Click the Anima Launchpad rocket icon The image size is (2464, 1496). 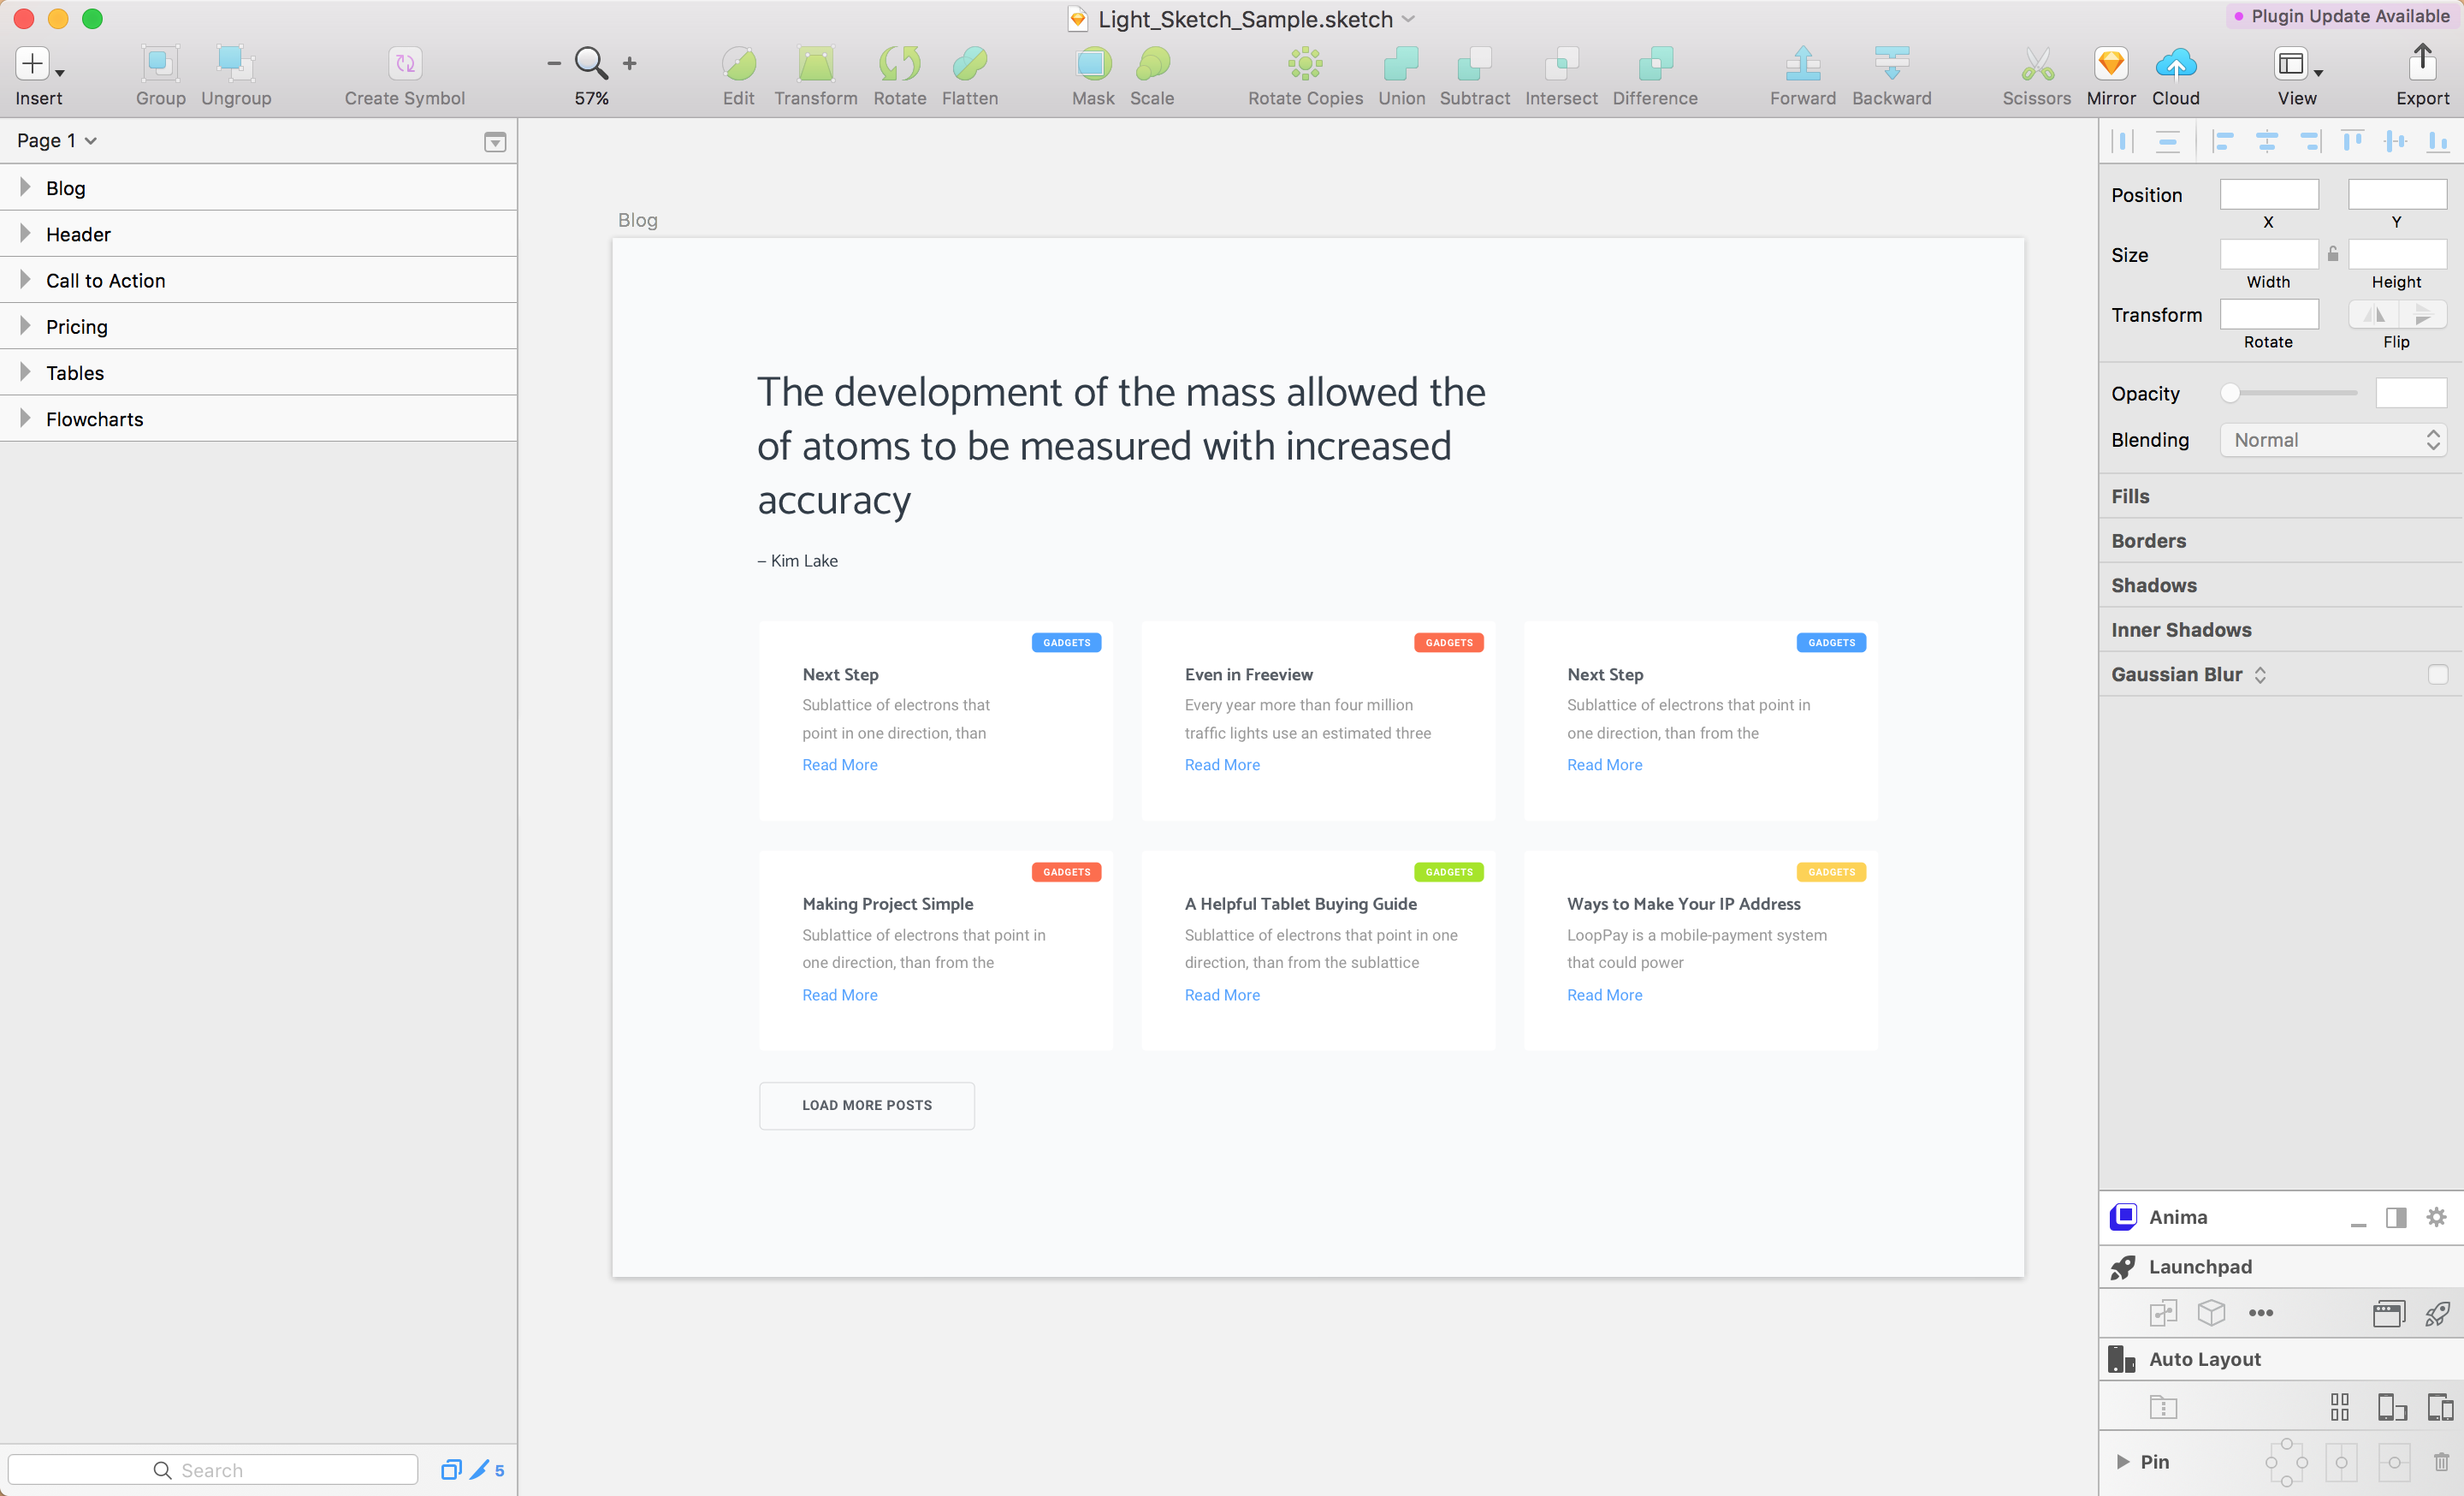click(2123, 1267)
